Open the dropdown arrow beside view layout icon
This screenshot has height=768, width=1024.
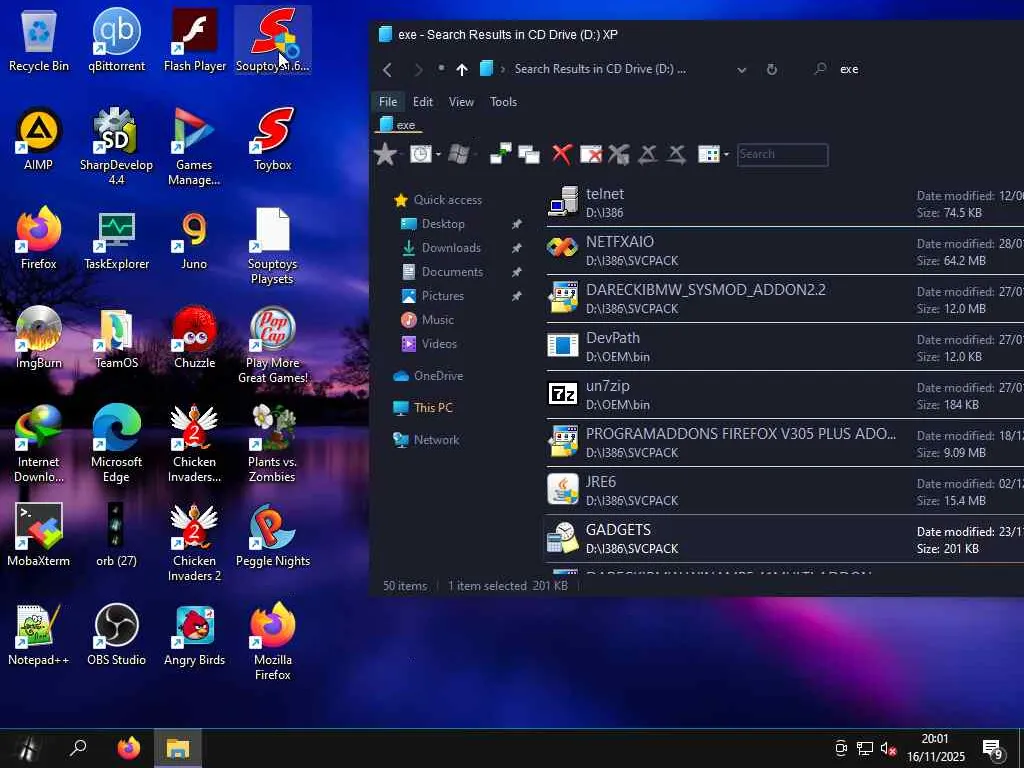[x=726, y=155]
